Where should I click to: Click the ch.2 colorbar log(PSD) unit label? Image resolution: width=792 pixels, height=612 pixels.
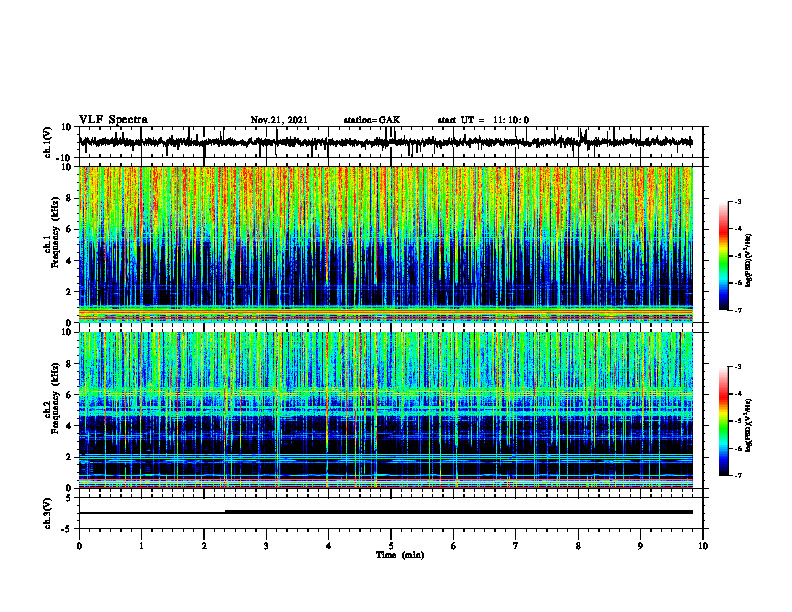[x=749, y=425]
